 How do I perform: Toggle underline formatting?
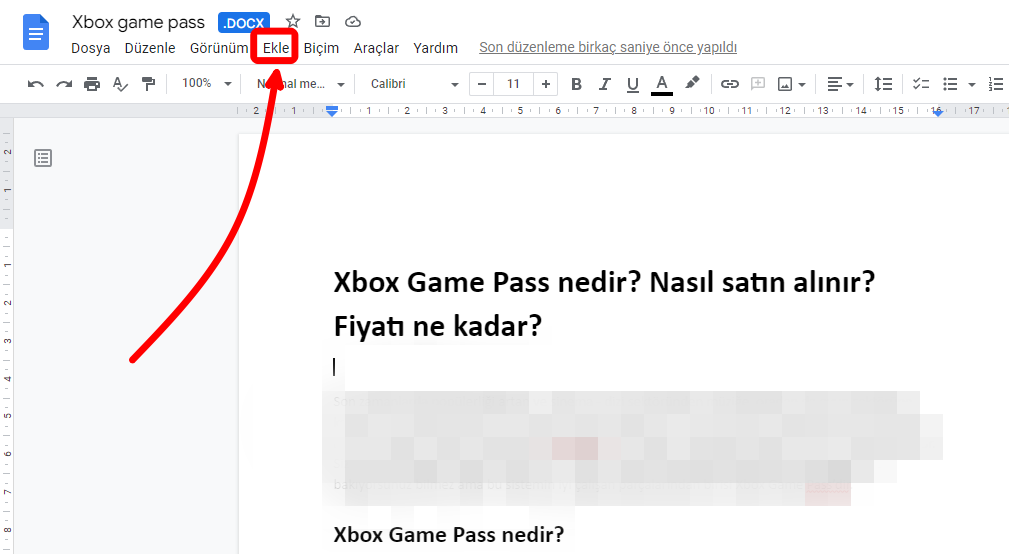point(632,84)
